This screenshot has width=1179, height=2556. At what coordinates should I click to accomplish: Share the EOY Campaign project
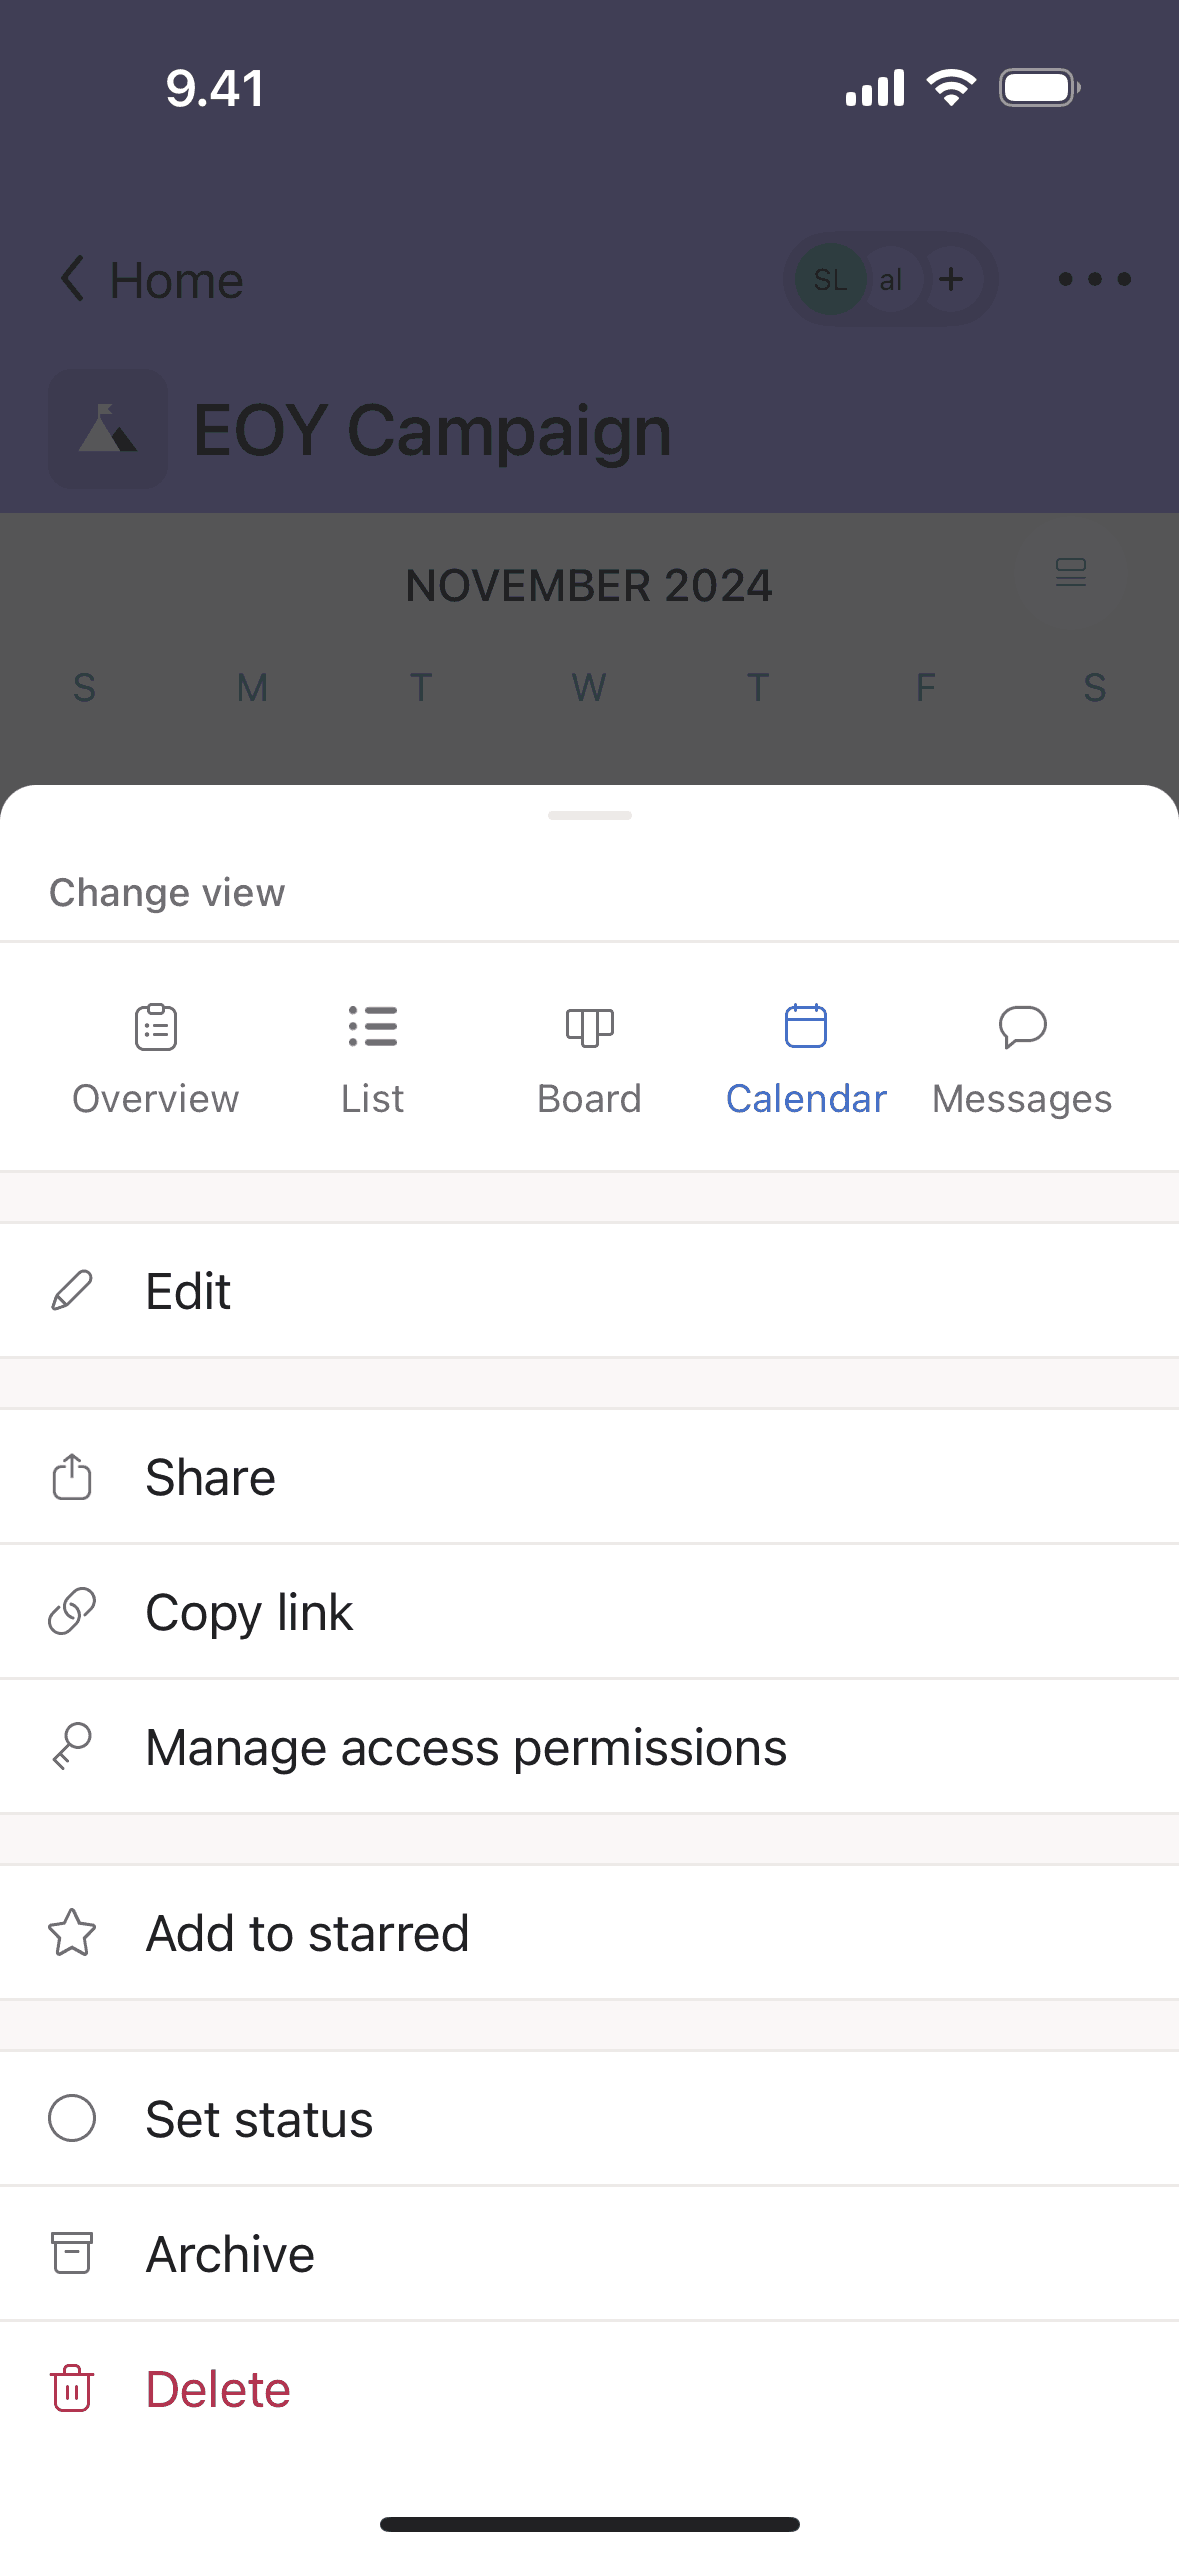(x=210, y=1477)
